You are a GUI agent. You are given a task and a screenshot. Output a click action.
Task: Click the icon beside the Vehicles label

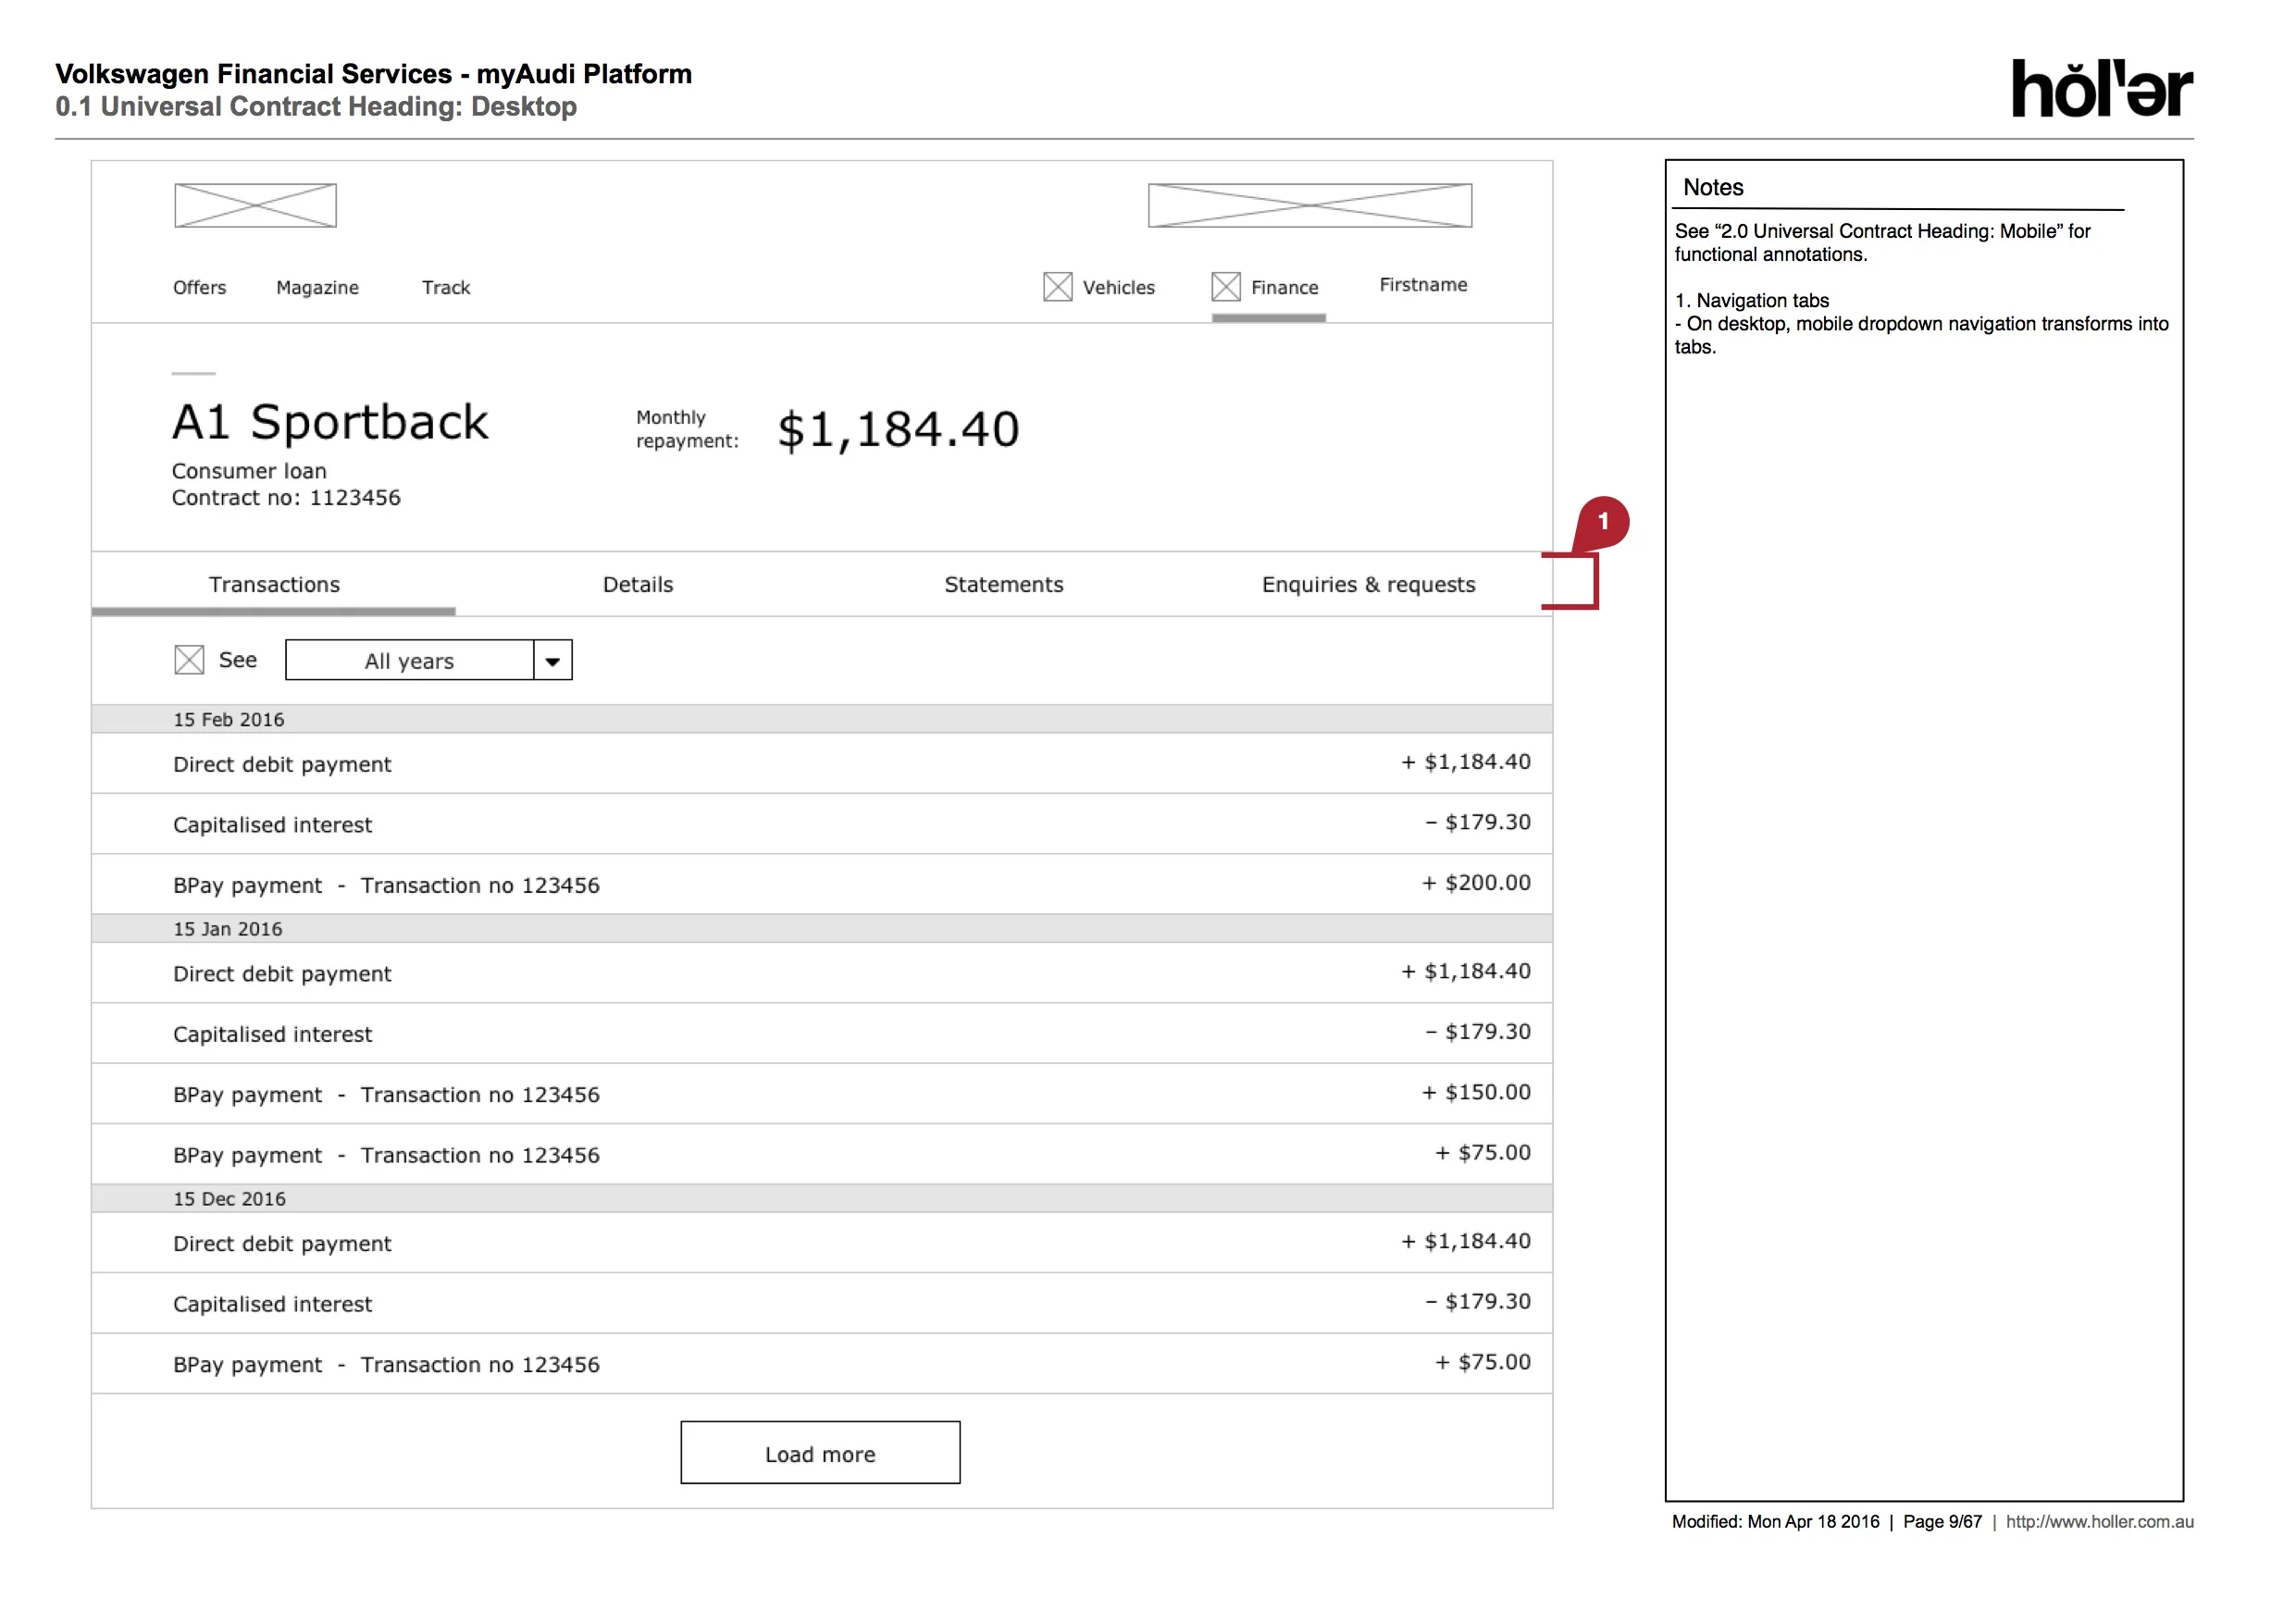1057,287
